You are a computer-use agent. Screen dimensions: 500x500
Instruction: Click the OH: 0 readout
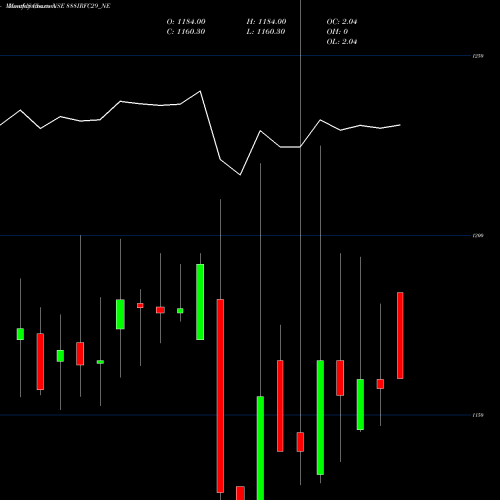337,32
